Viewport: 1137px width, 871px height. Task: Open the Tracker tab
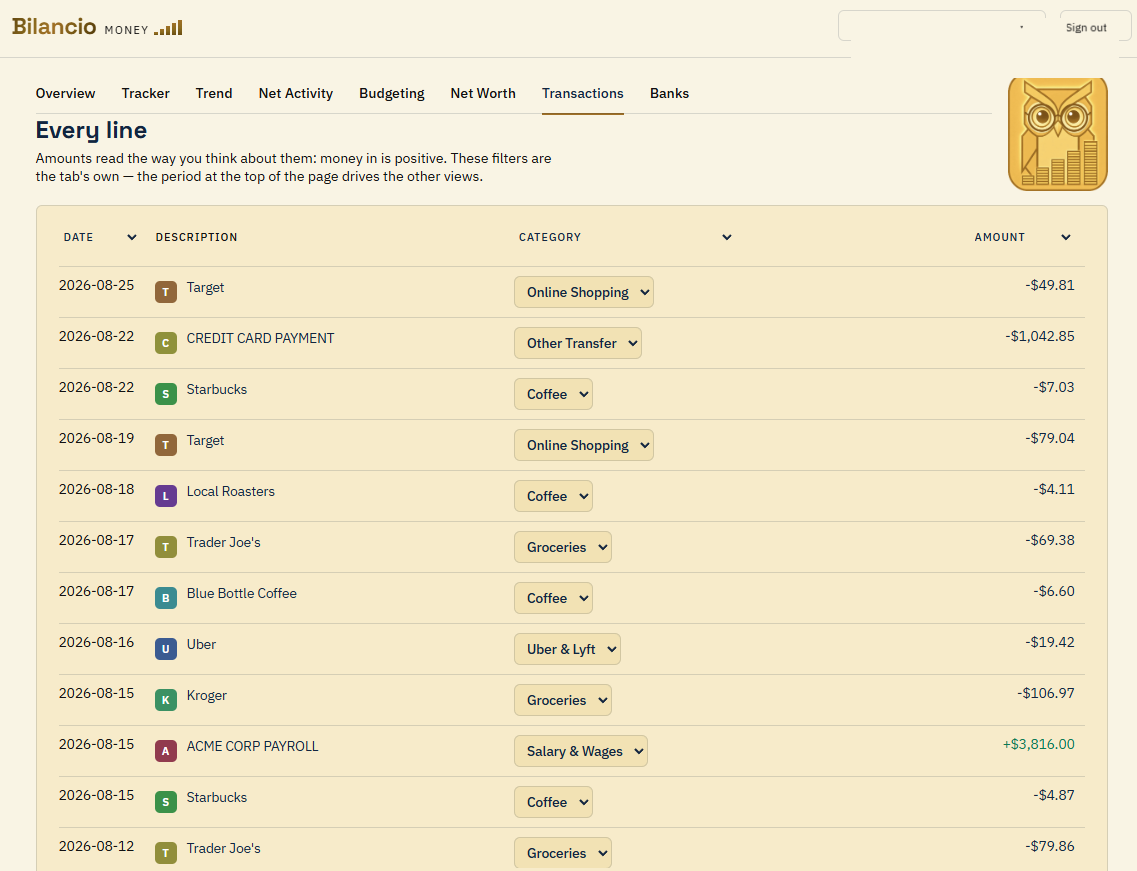click(146, 94)
